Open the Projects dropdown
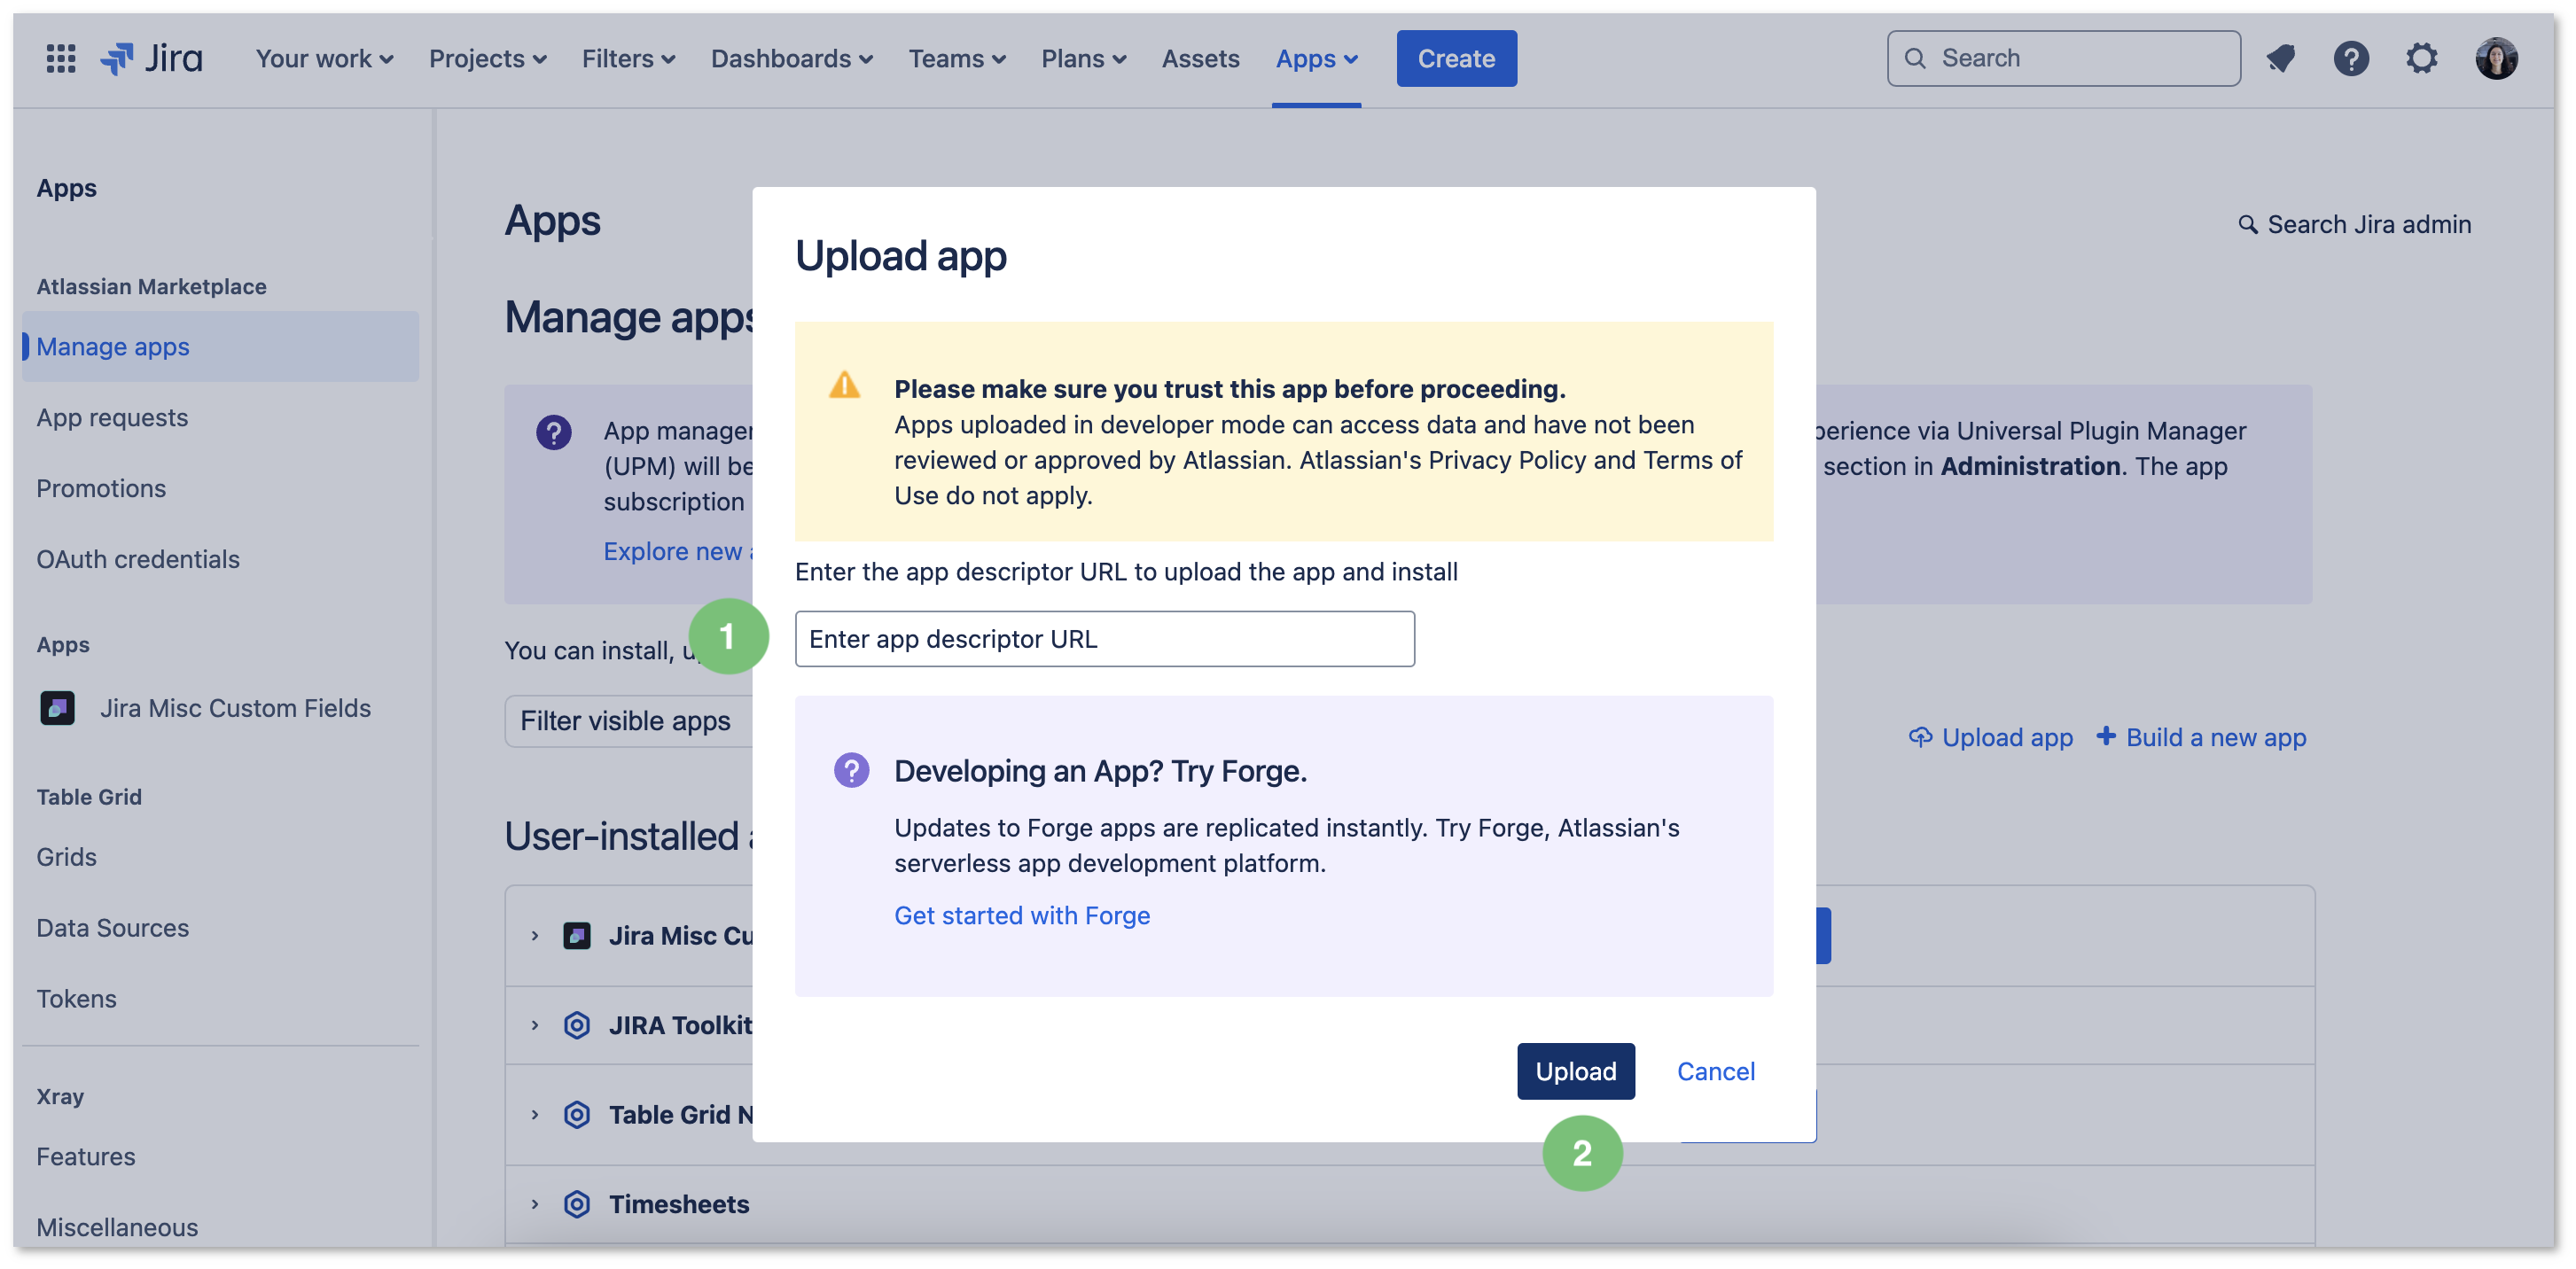The image size is (2576, 1269). (487, 58)
